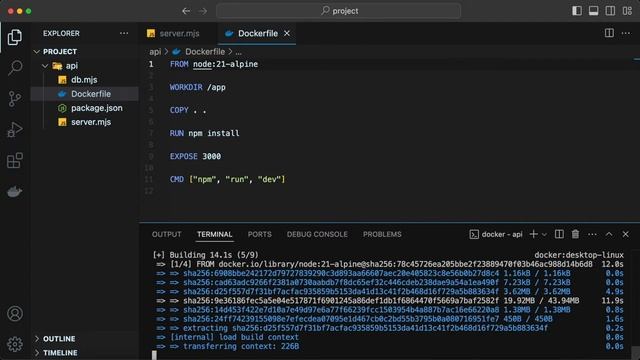Select the docker - api terminal label

[496, 234]
